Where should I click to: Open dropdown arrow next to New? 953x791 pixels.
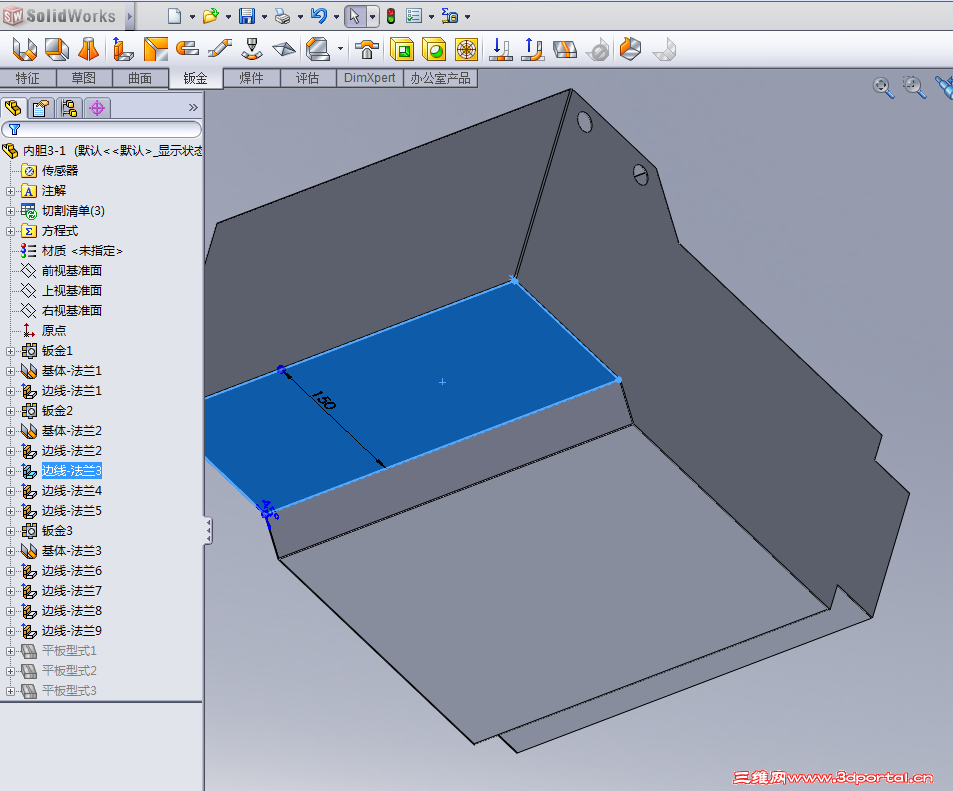[x=192, y=16]
